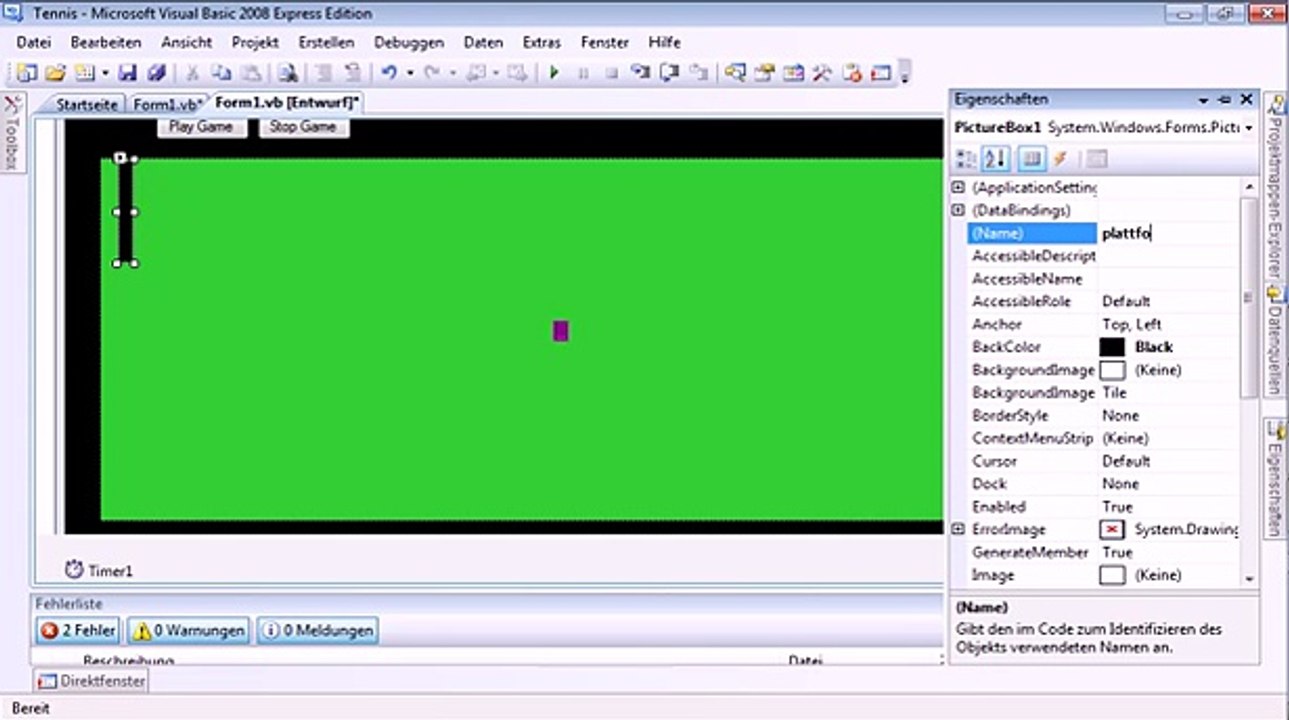Click the Step Out toolbar icon
Screen dimensions: 1289x720
click(699, 73)
